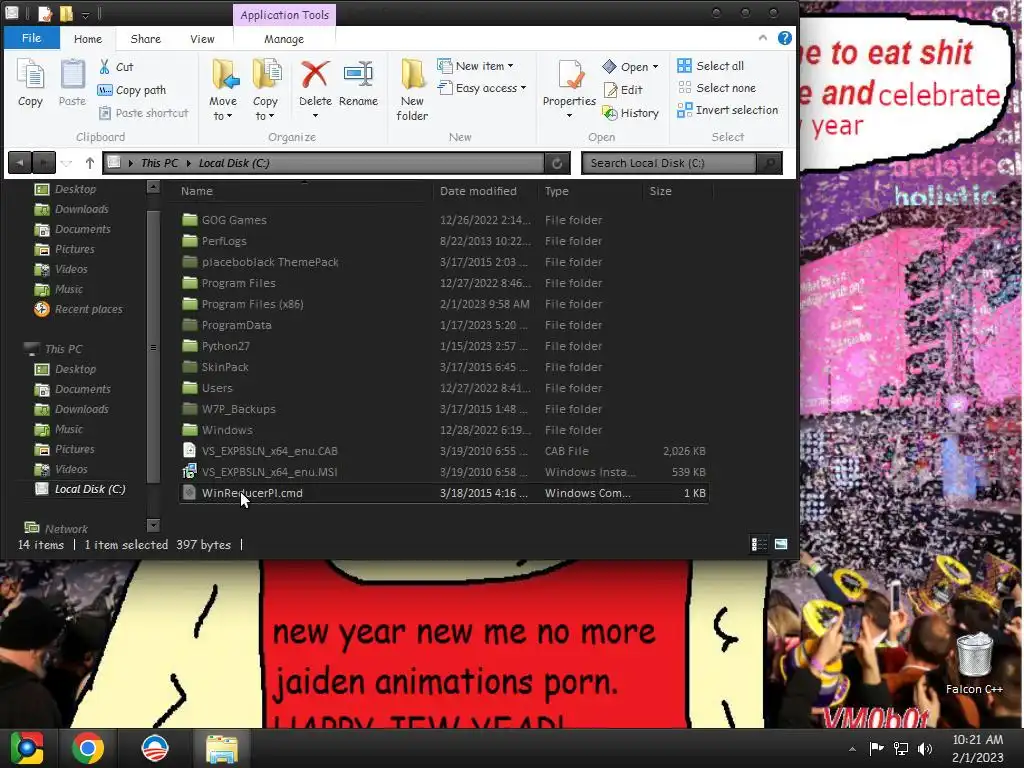
Task: Invert selection in the Select group
Action: [x=728, y=110]
